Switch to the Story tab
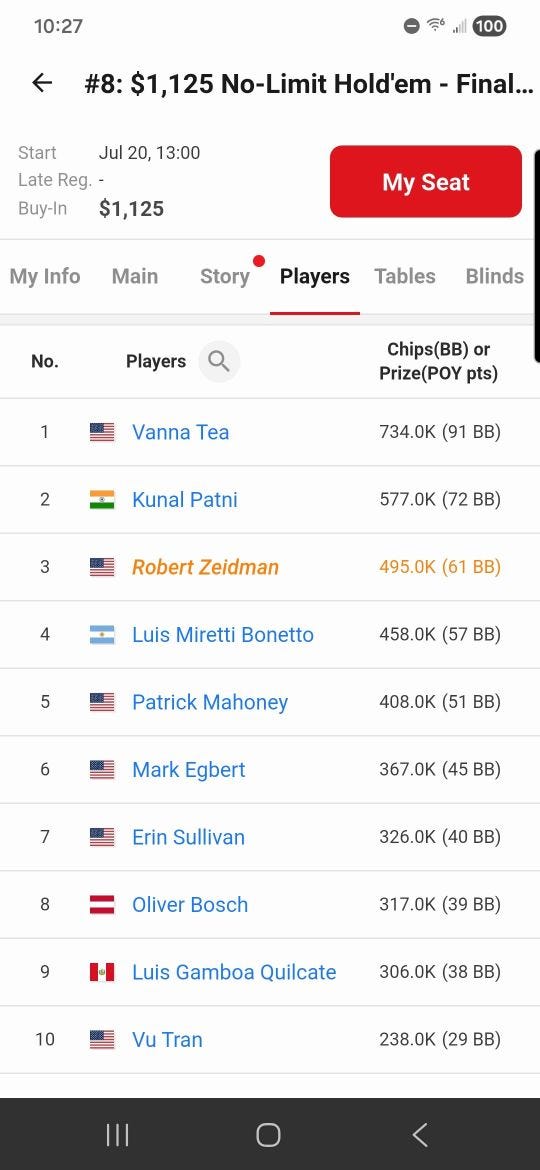 tap(225, 276)
